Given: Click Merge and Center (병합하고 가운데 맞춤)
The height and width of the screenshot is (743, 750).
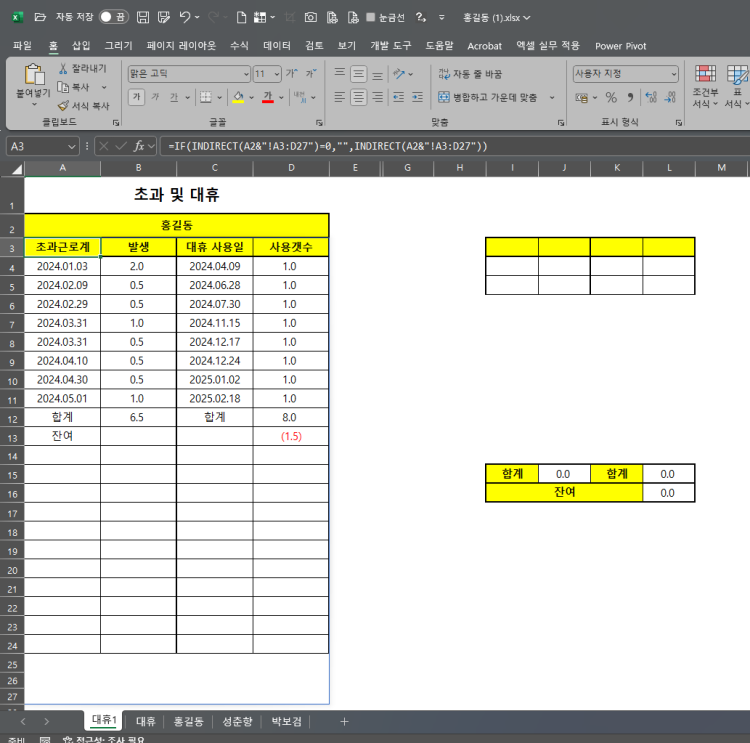Looking at the screenshot, I should tap(488, 98).
